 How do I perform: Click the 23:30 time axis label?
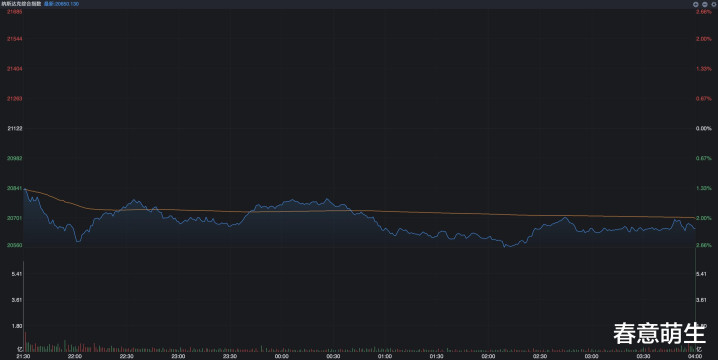pyautogui.click(x=230, y=356)
